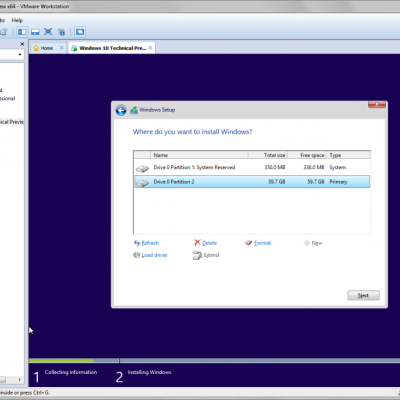Click the console view toolbar icon
400x400 pixels.
tap(80, 32)
